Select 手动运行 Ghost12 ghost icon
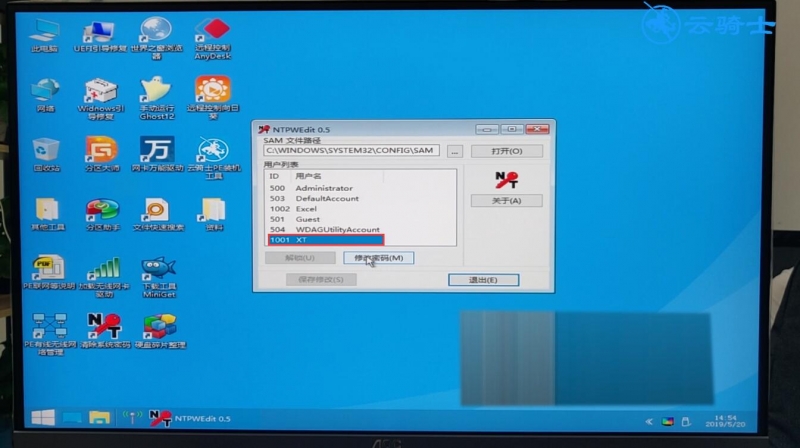800x448 pixels. (x=157, y=97)
